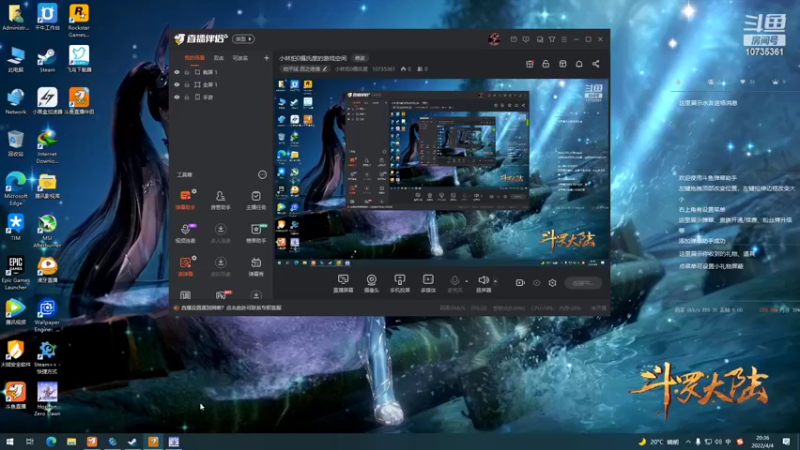The height and width of the screenshot is (450, 800).
Task: Click the share icon at top-right of preview header
Action: pyautogui.click(x=595, y=64)
